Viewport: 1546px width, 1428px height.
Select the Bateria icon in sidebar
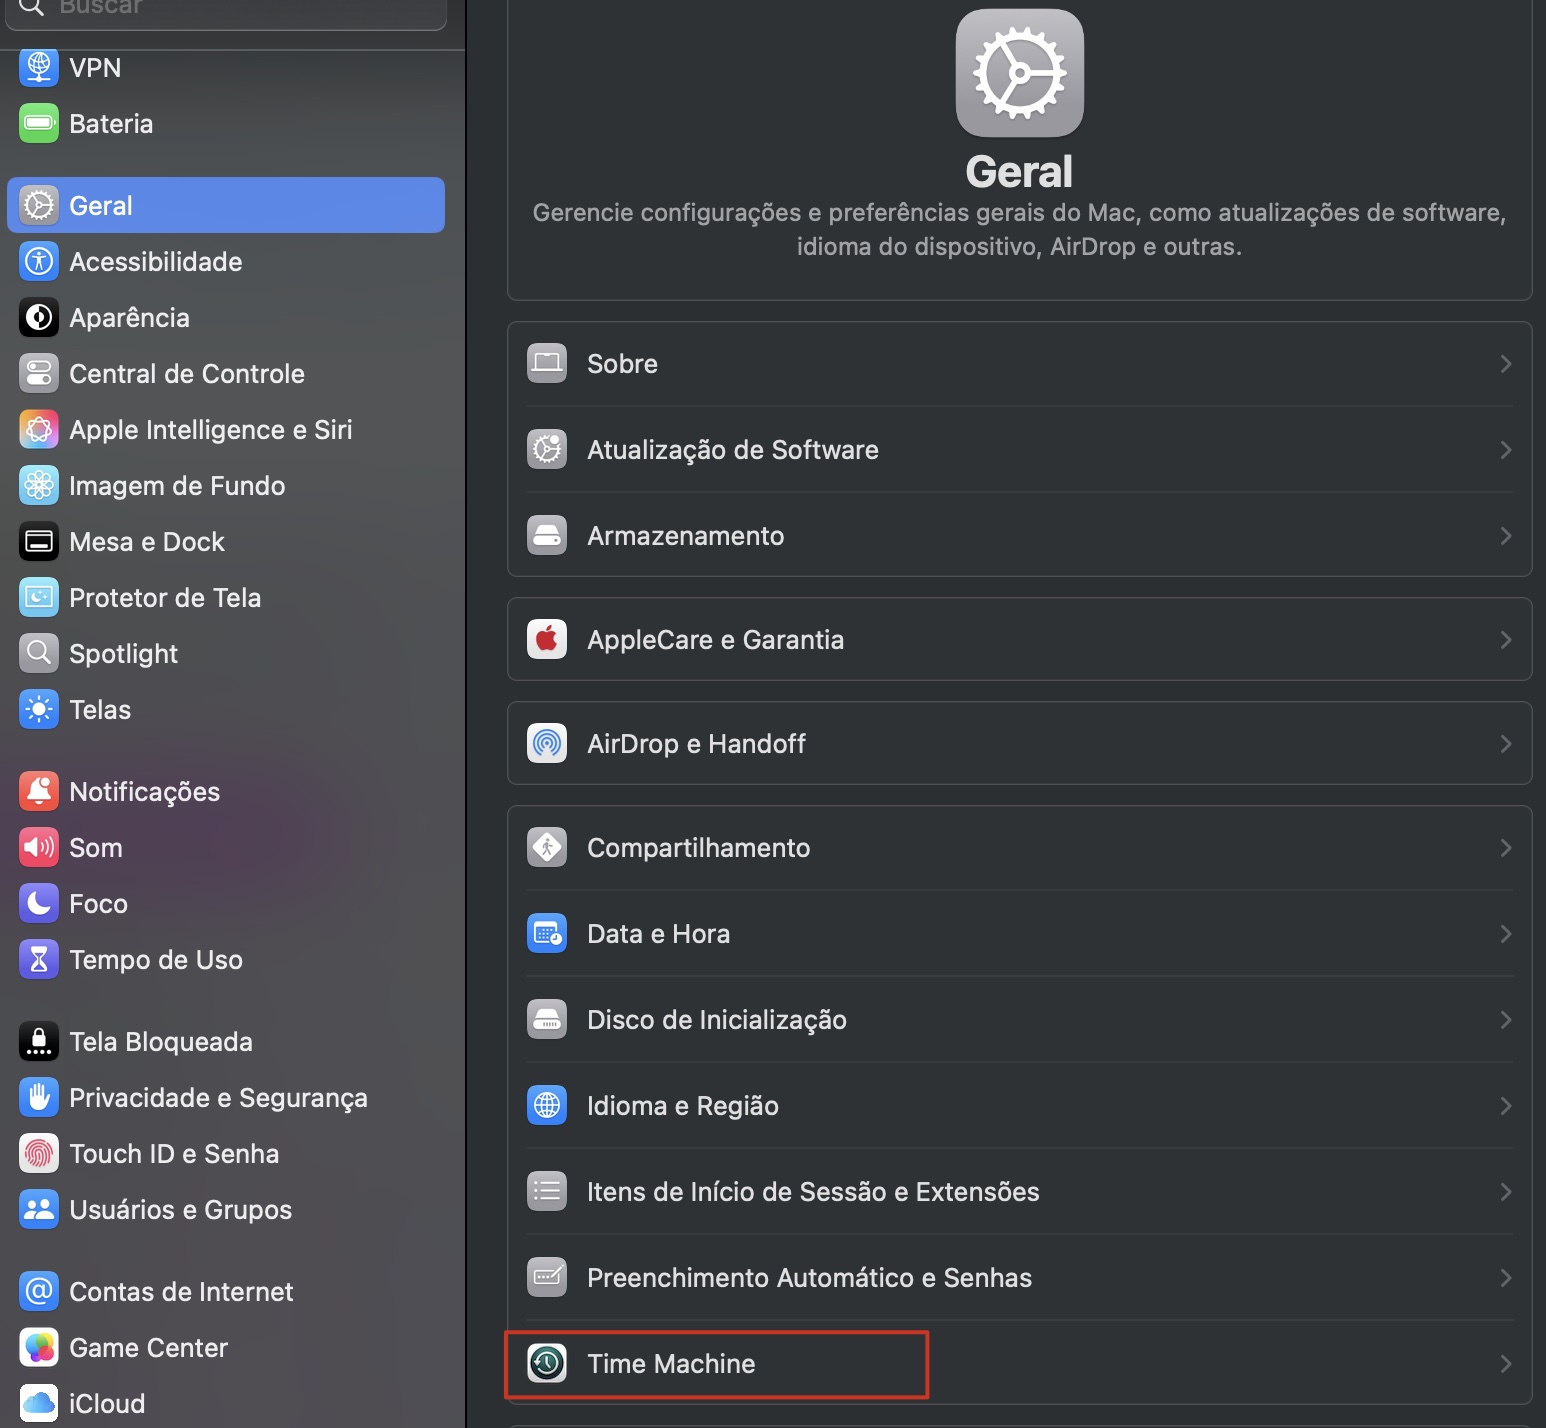click(x=38, y=123)
